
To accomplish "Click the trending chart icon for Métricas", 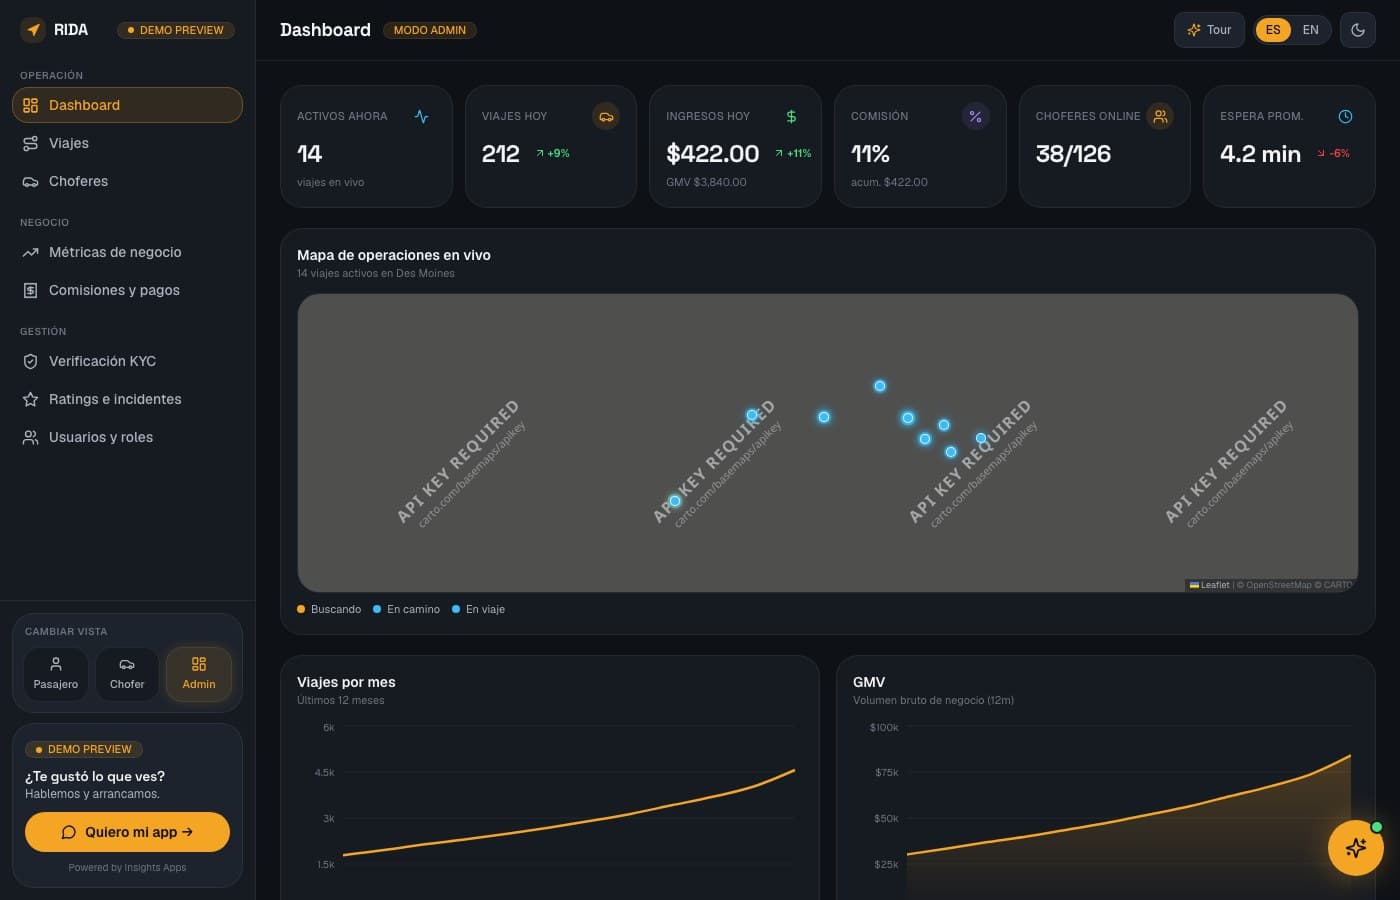I will coord(30,252).
